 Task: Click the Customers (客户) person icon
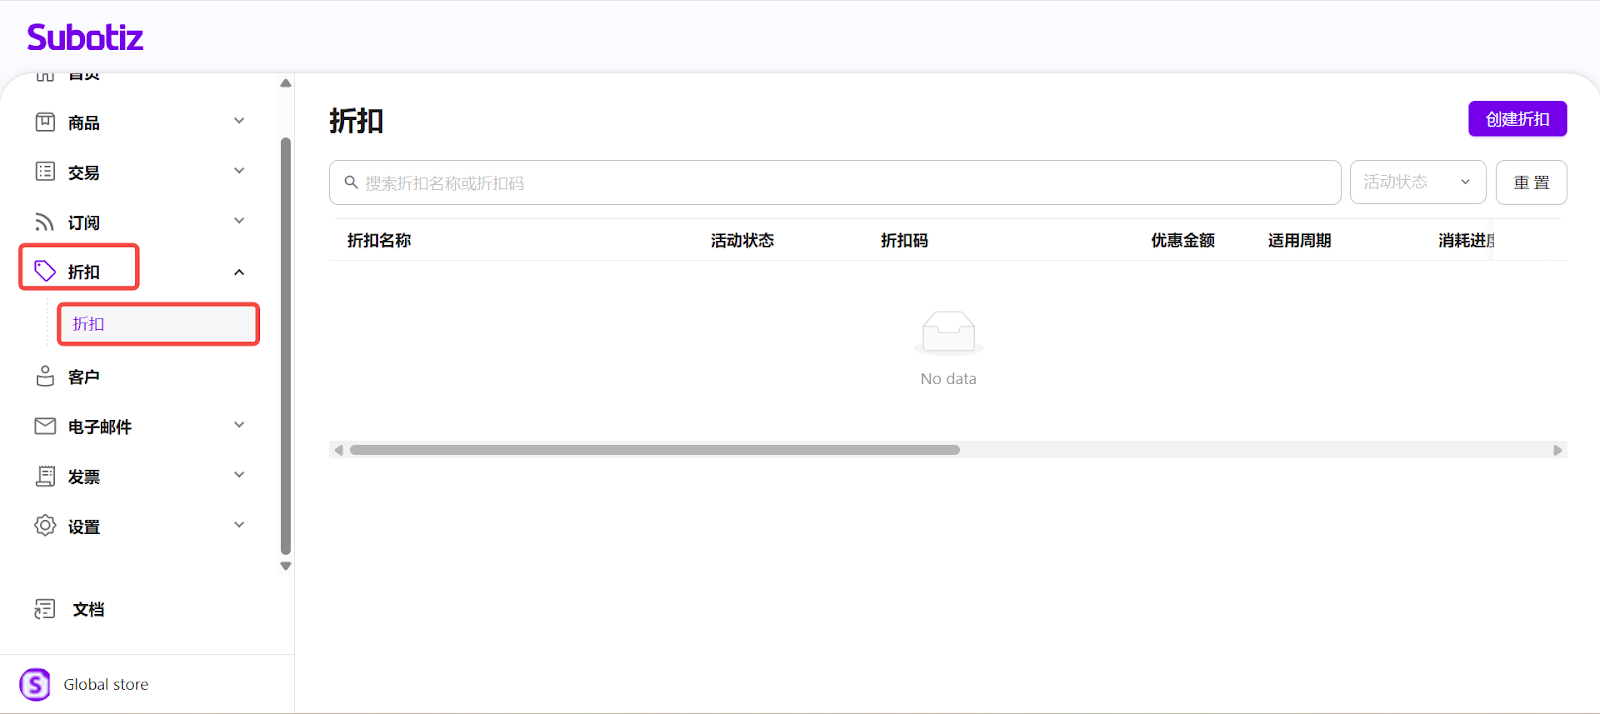coord(45,376)
